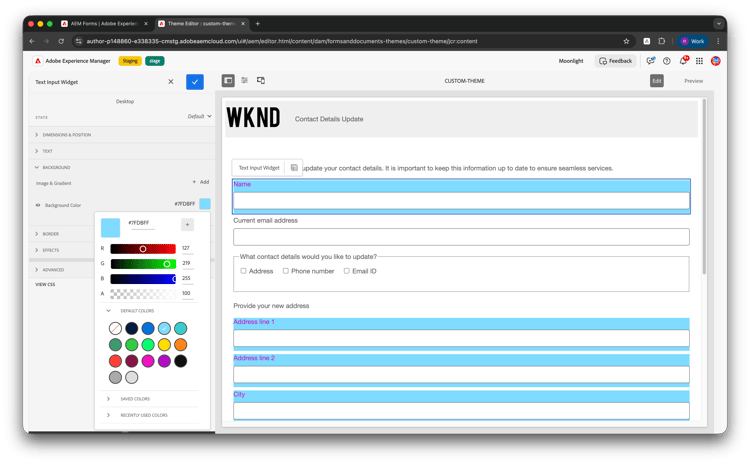
Task: Open the Help question mark icon
Action: (667, 61)
